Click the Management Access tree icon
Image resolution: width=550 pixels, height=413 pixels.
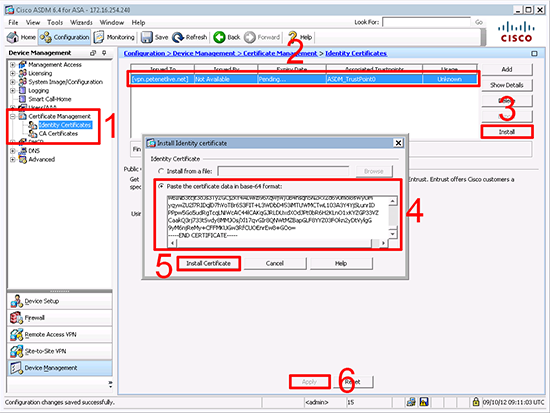click(22, 65)
